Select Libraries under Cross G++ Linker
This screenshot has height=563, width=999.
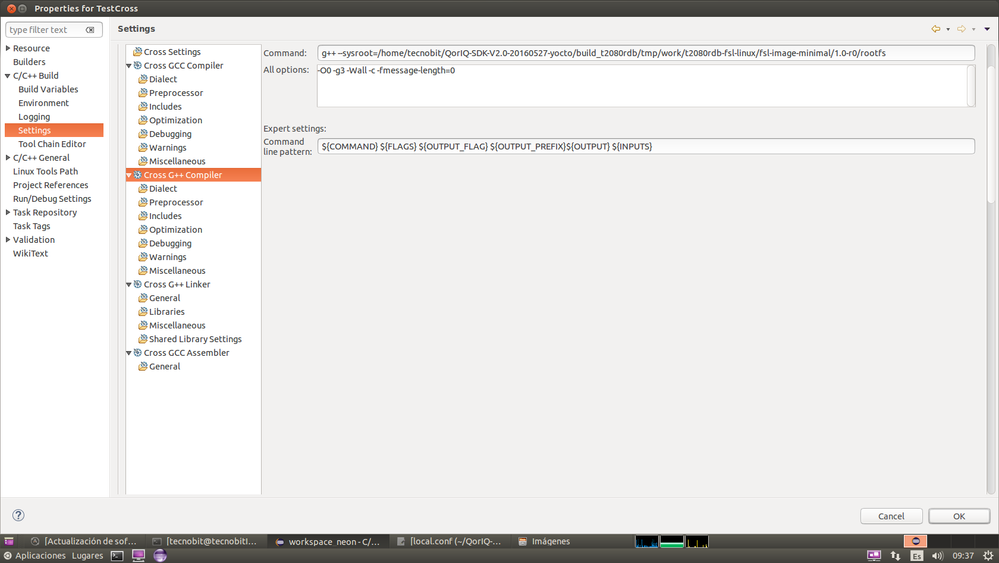[x=162, y=312]
